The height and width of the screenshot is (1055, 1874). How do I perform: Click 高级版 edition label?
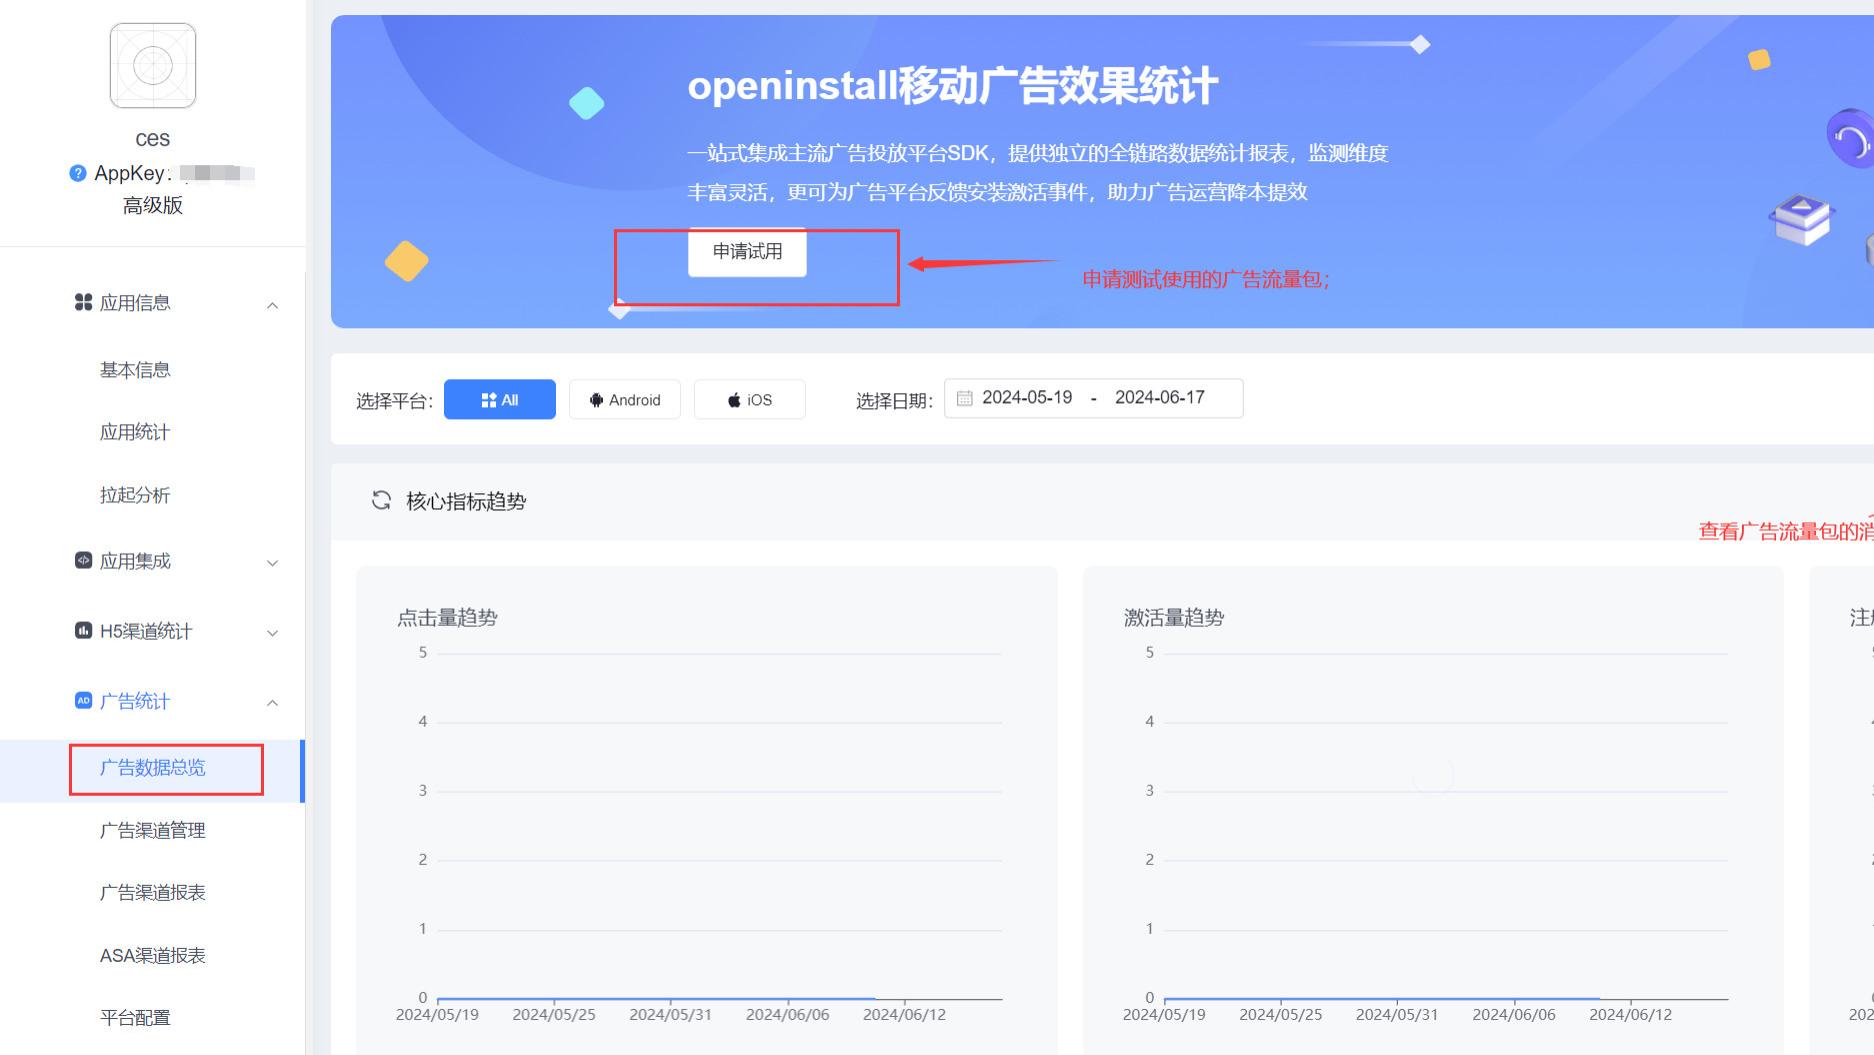[x=153, y=206]
